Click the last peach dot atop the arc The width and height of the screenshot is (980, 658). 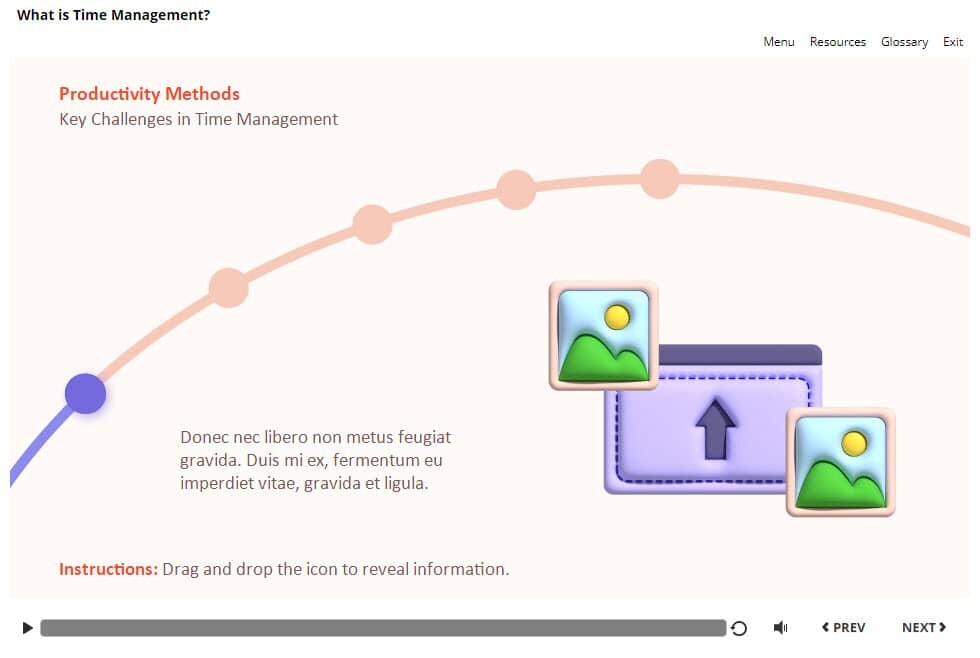pos(659,179)
